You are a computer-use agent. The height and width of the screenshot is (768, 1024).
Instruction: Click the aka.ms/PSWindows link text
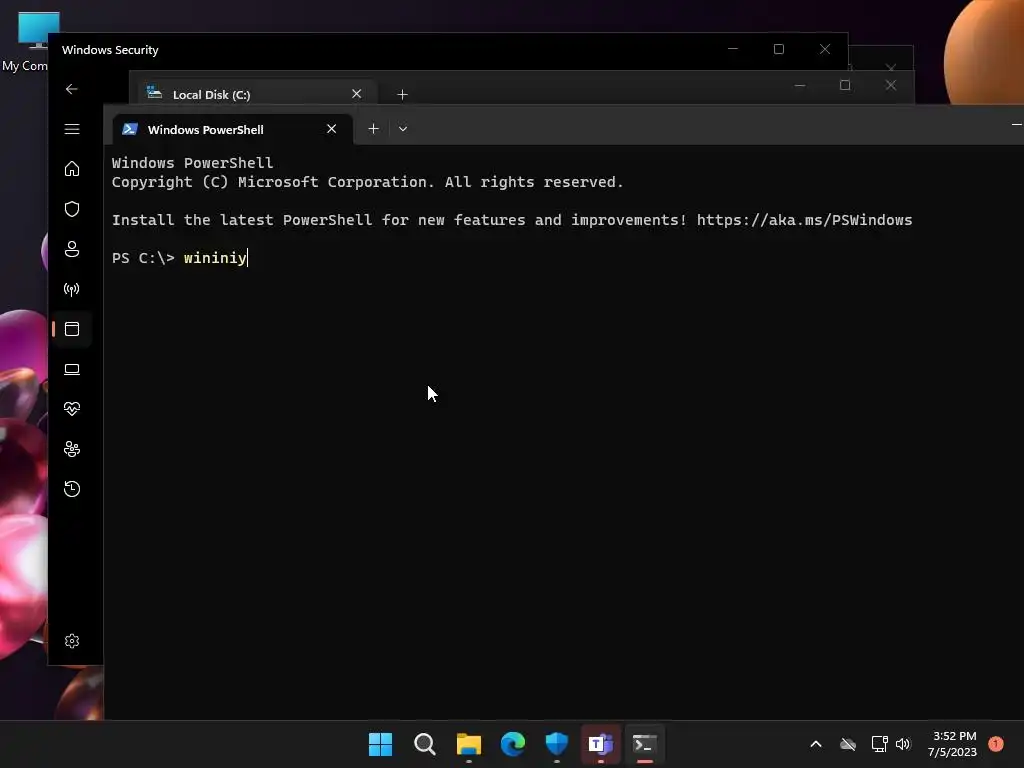point(804,220)
